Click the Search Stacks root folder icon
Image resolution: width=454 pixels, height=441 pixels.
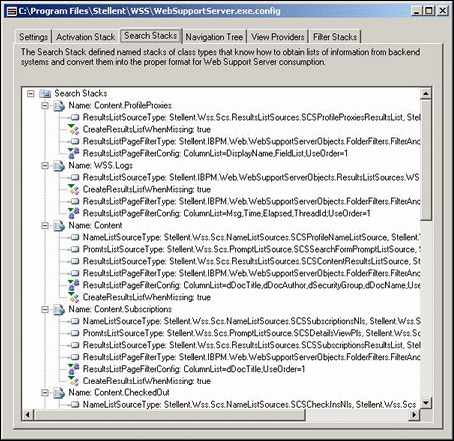[45, 94]
